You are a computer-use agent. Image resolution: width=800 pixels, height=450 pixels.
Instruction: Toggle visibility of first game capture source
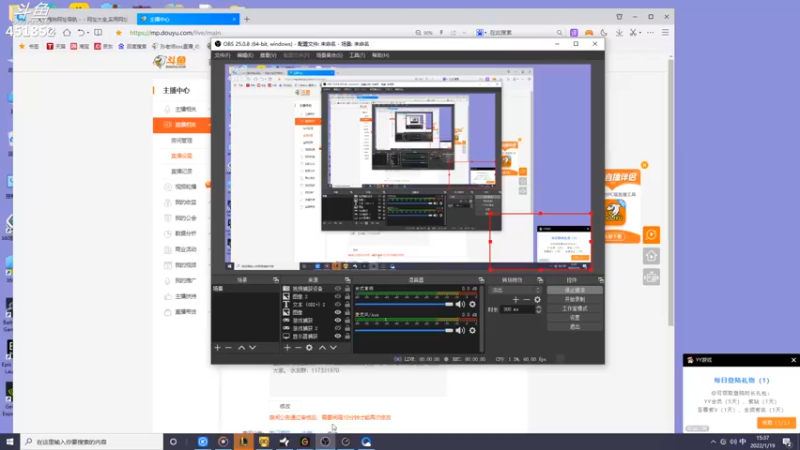(337, 320)
